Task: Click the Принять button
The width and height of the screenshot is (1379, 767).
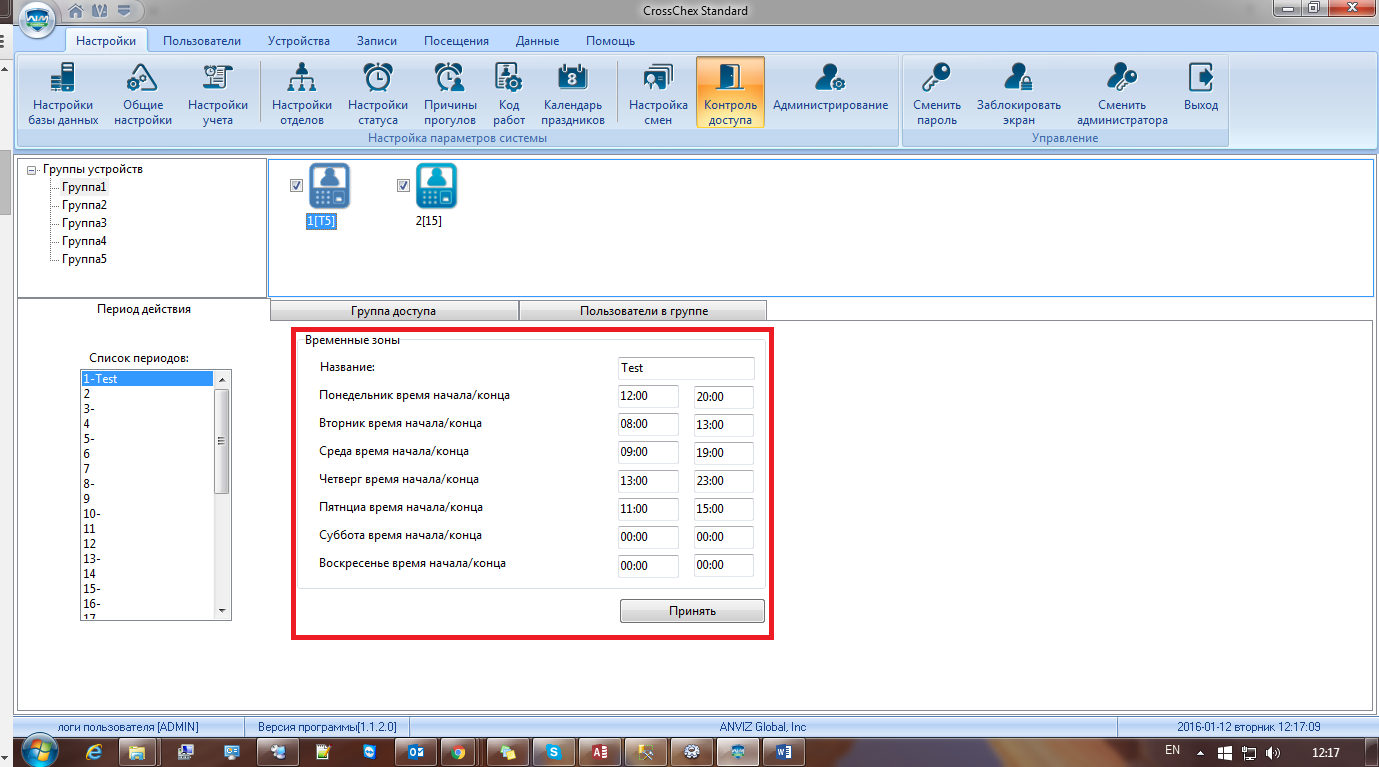Action: [692, 610]
